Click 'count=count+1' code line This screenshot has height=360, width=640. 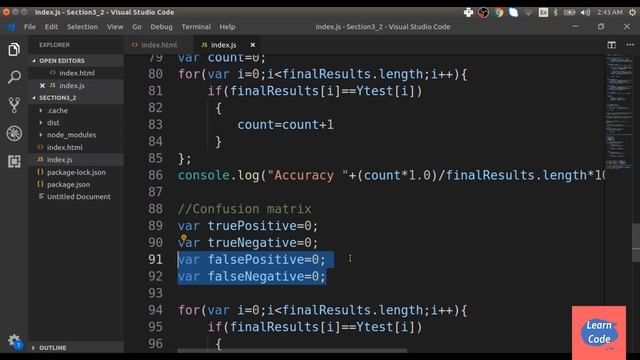click(285, 124)
